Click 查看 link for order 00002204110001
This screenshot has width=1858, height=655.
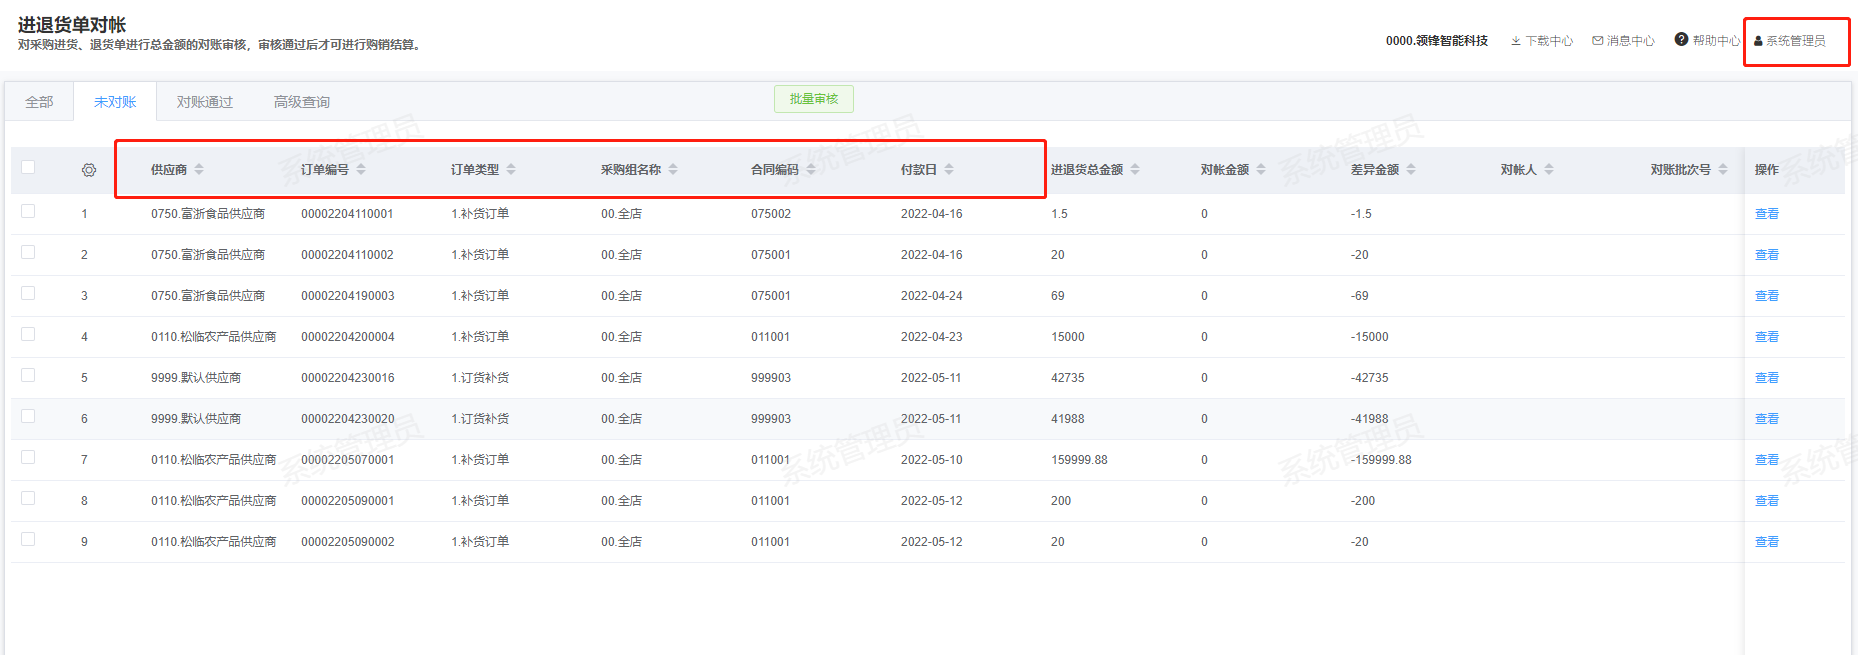click(x=1766, y=214)
